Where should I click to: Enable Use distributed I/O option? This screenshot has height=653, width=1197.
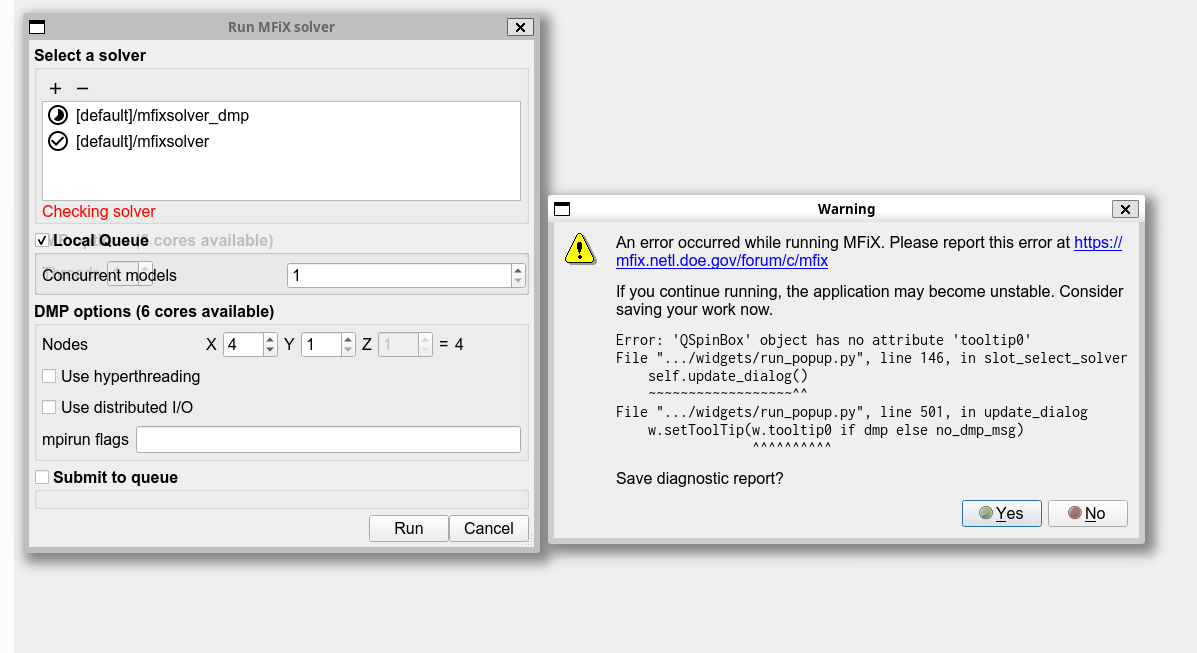[49, 407]
